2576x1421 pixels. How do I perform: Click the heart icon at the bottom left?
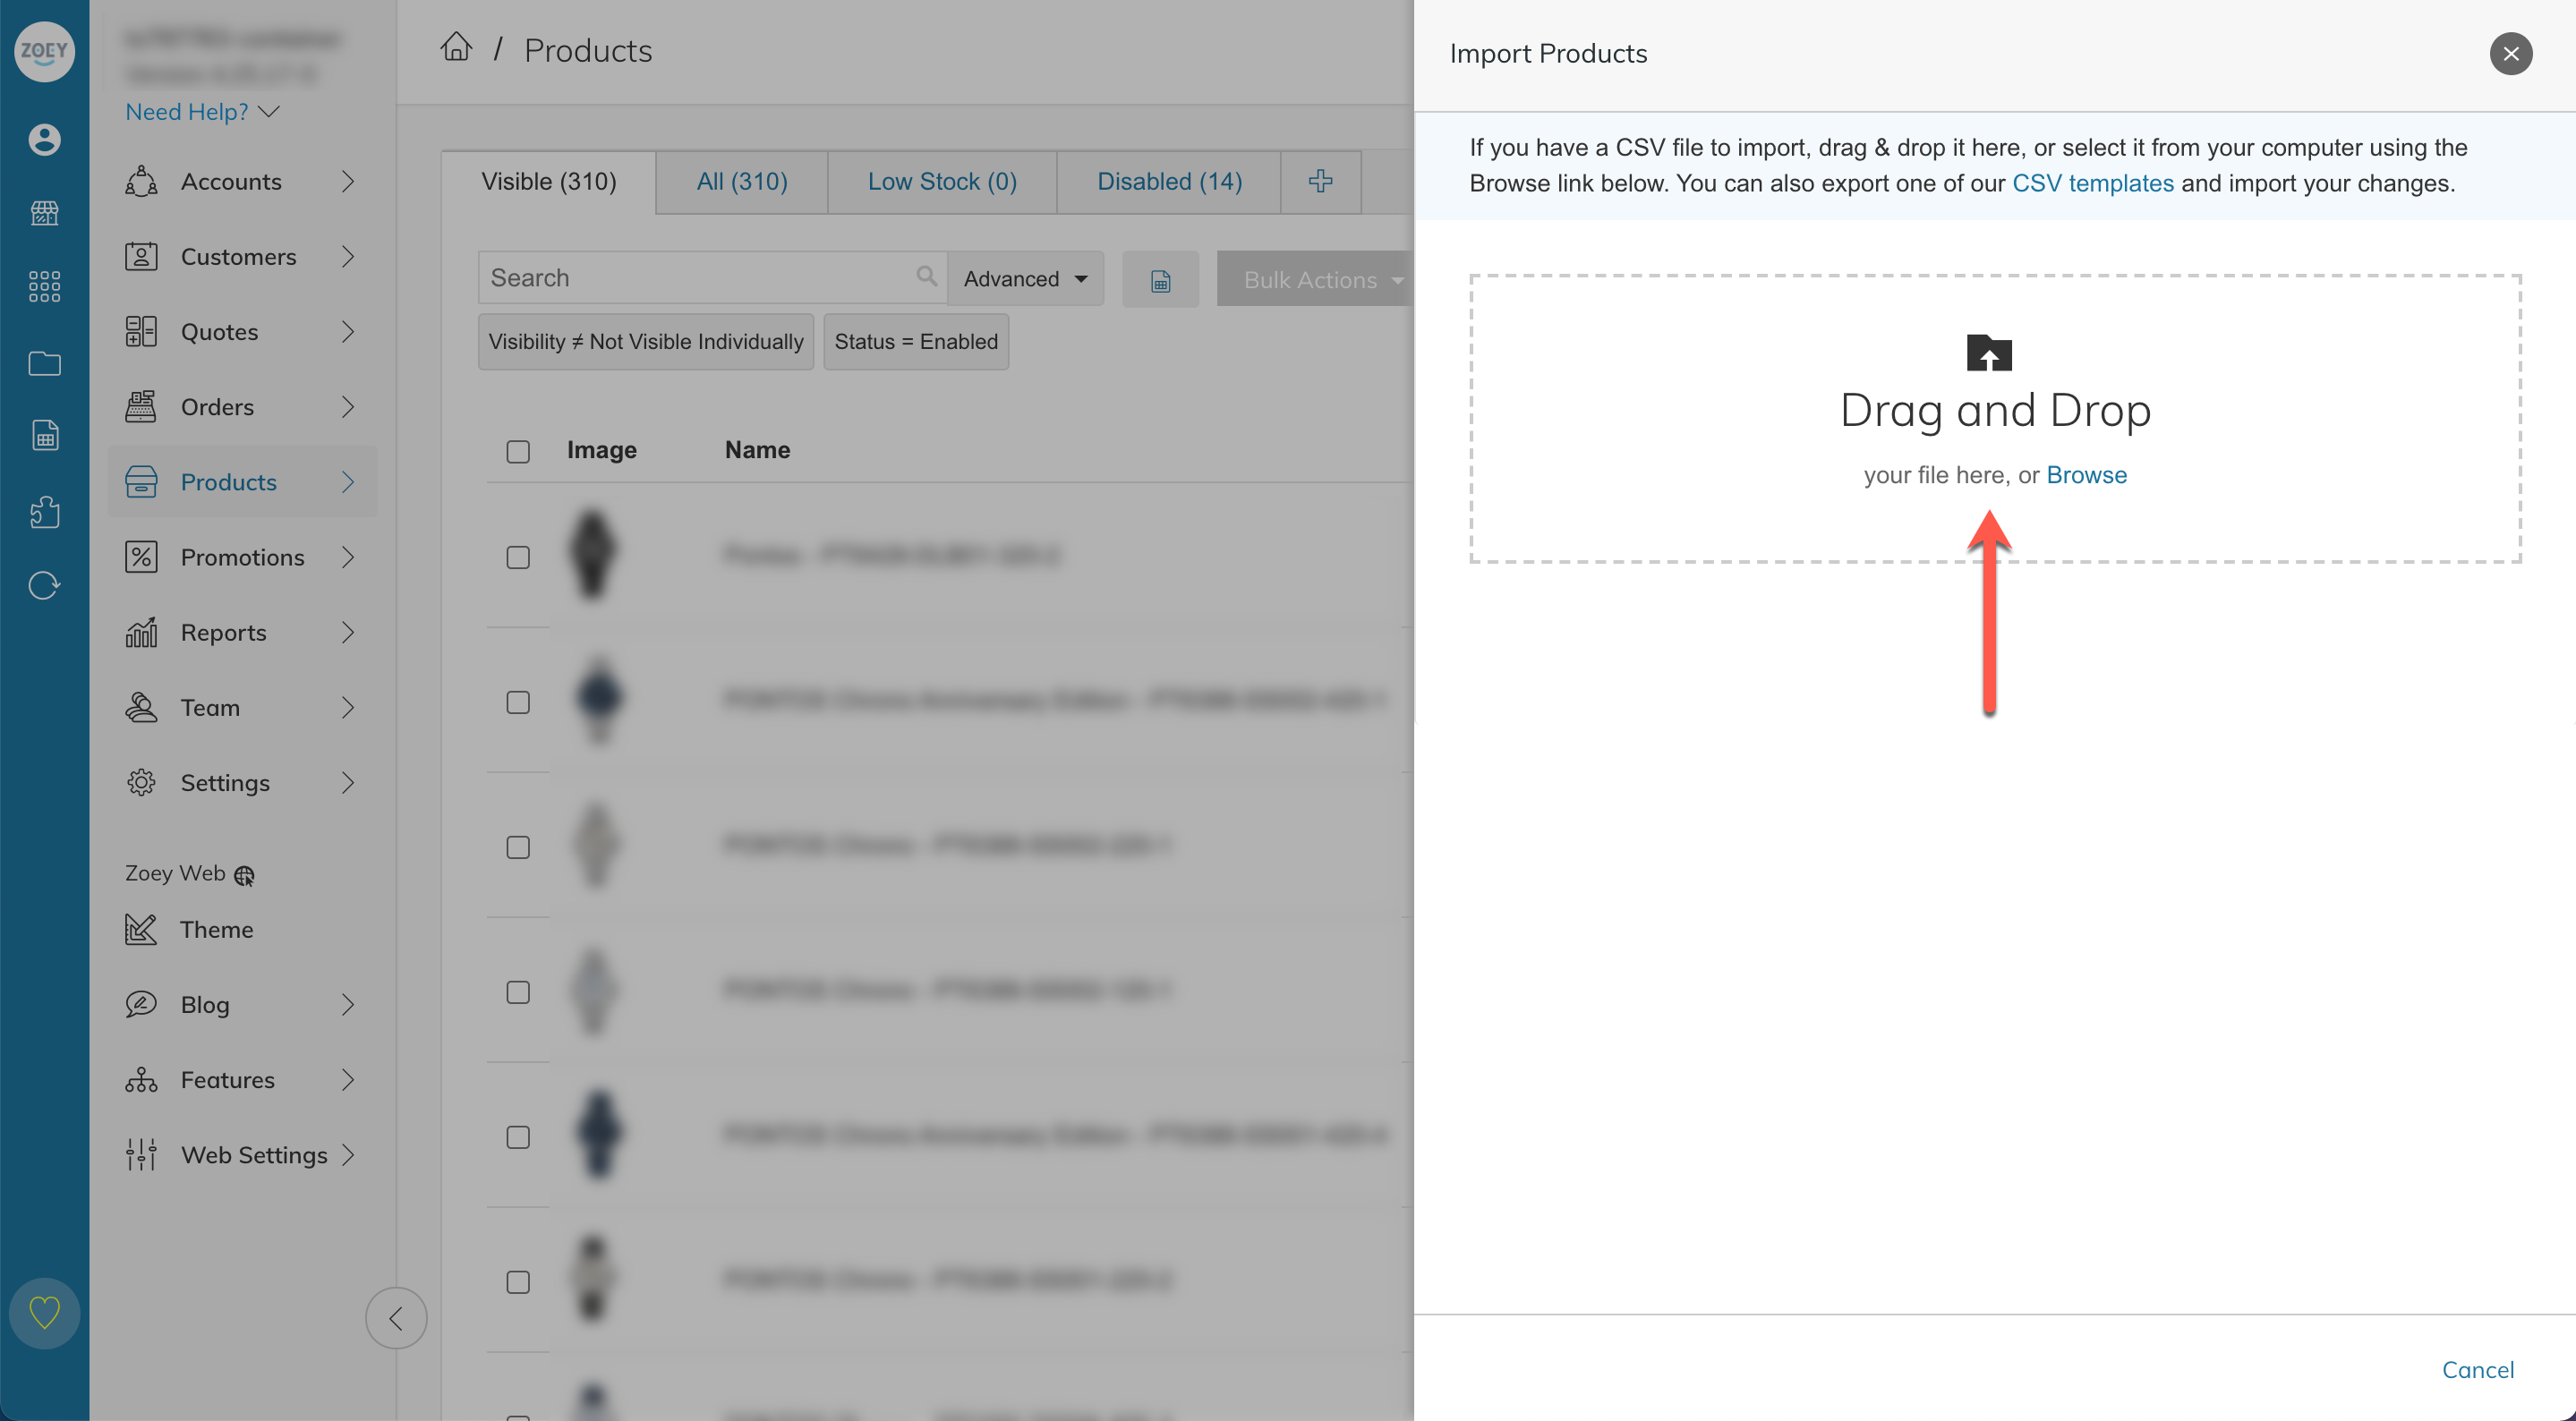pyautogui.click(x=44, y=1312)
